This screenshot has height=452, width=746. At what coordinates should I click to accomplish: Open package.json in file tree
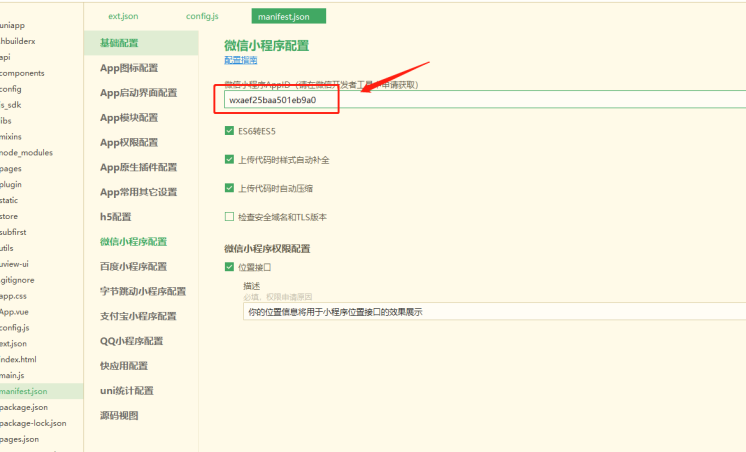pyautogui.click(x=24, y=407)
